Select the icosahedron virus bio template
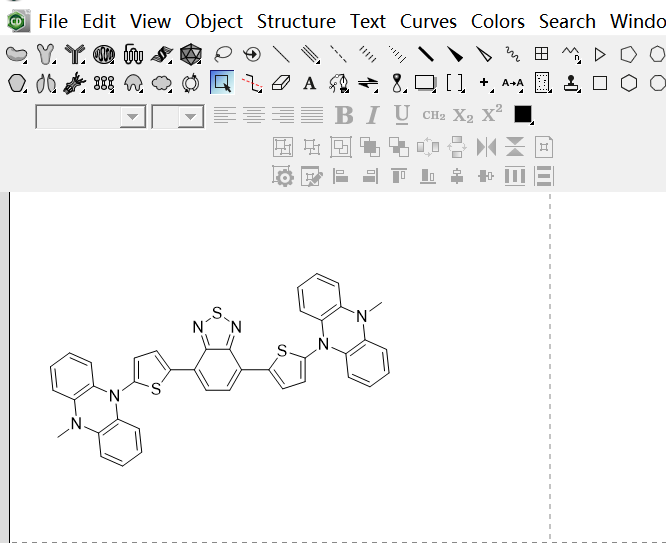 point(191,54)
